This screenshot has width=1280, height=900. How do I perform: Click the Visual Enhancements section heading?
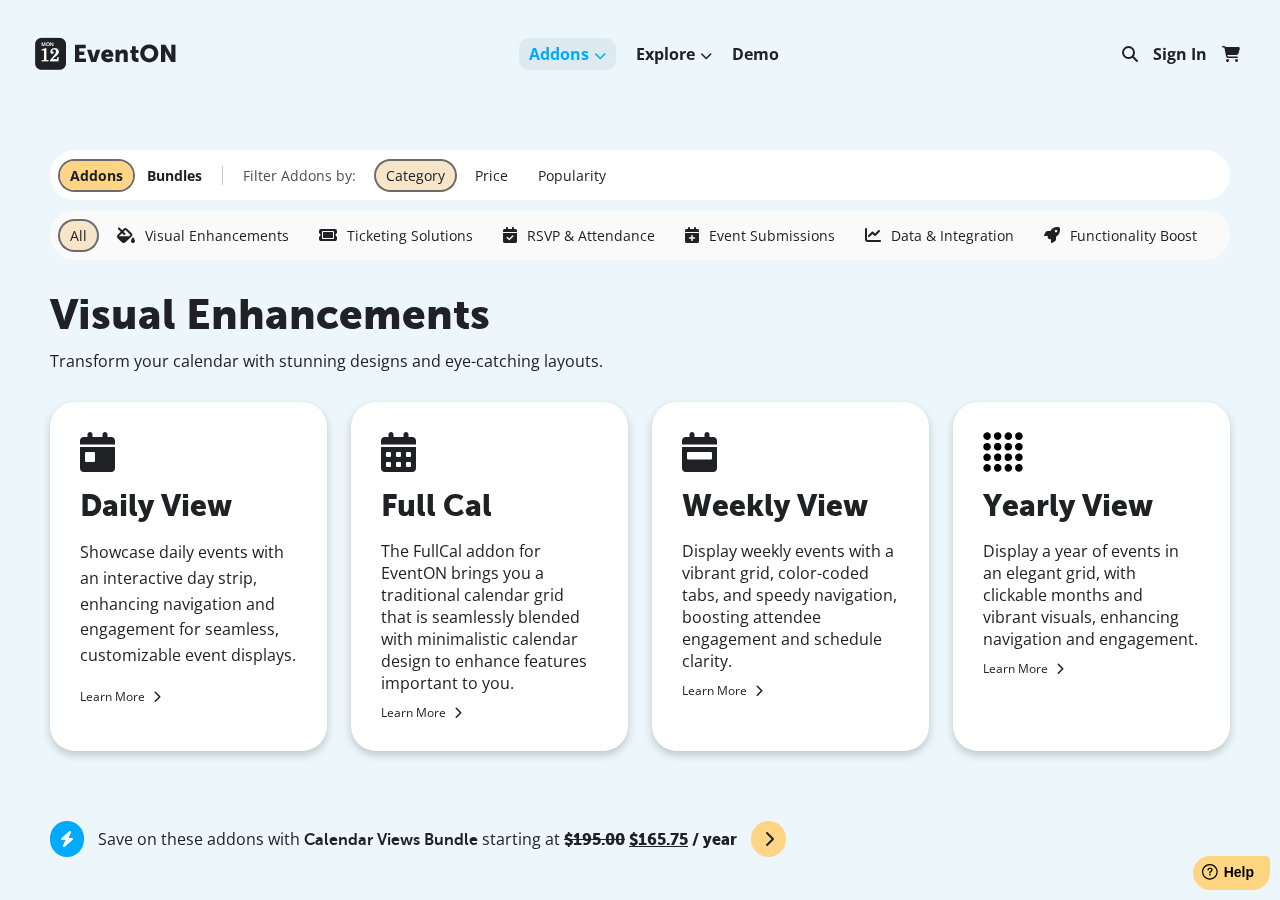point(270,314)
